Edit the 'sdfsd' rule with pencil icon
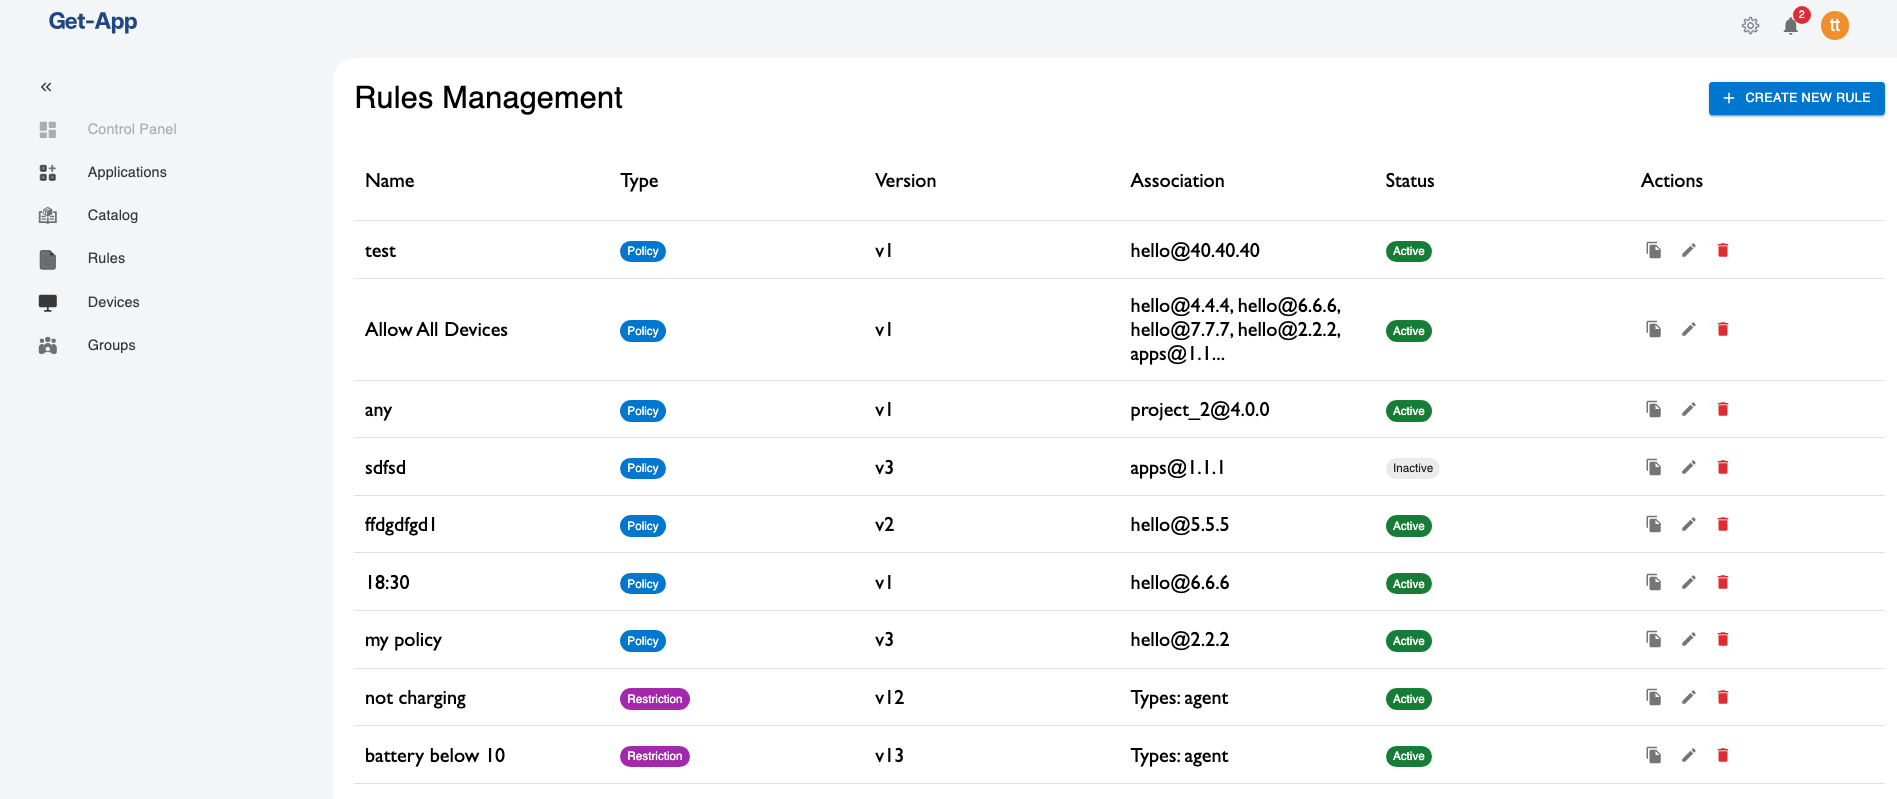Viewport: 1897px width, 799px height. [x=1688, y=467]
